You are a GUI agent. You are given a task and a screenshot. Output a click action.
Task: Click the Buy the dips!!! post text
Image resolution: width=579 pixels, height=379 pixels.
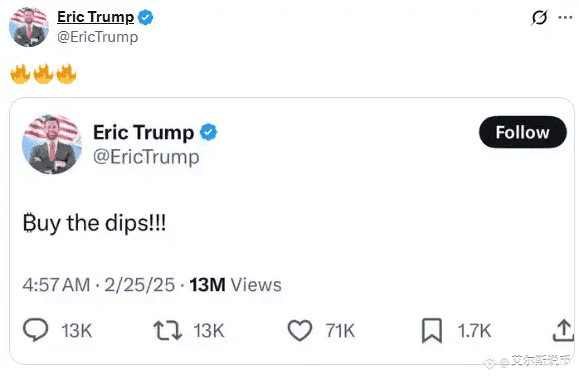pyautogui.click(x=95, y=223)
